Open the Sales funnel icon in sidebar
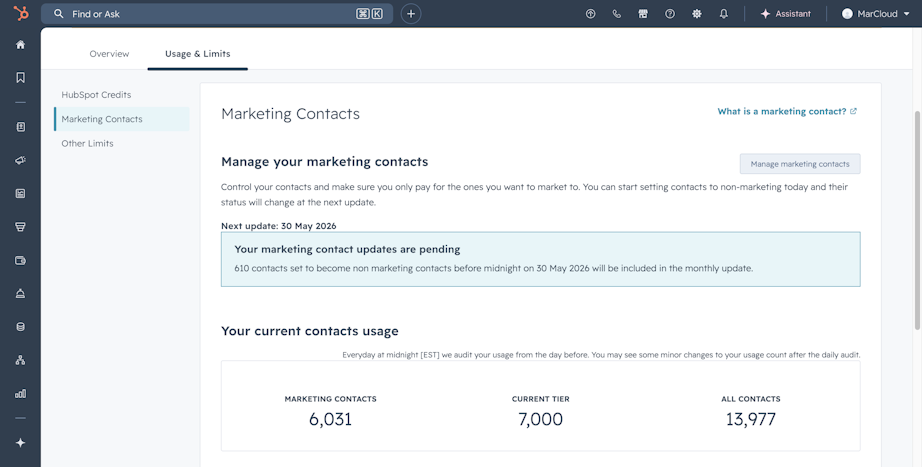Viewport: 922px width, 467px height. [x=21, y=227]
